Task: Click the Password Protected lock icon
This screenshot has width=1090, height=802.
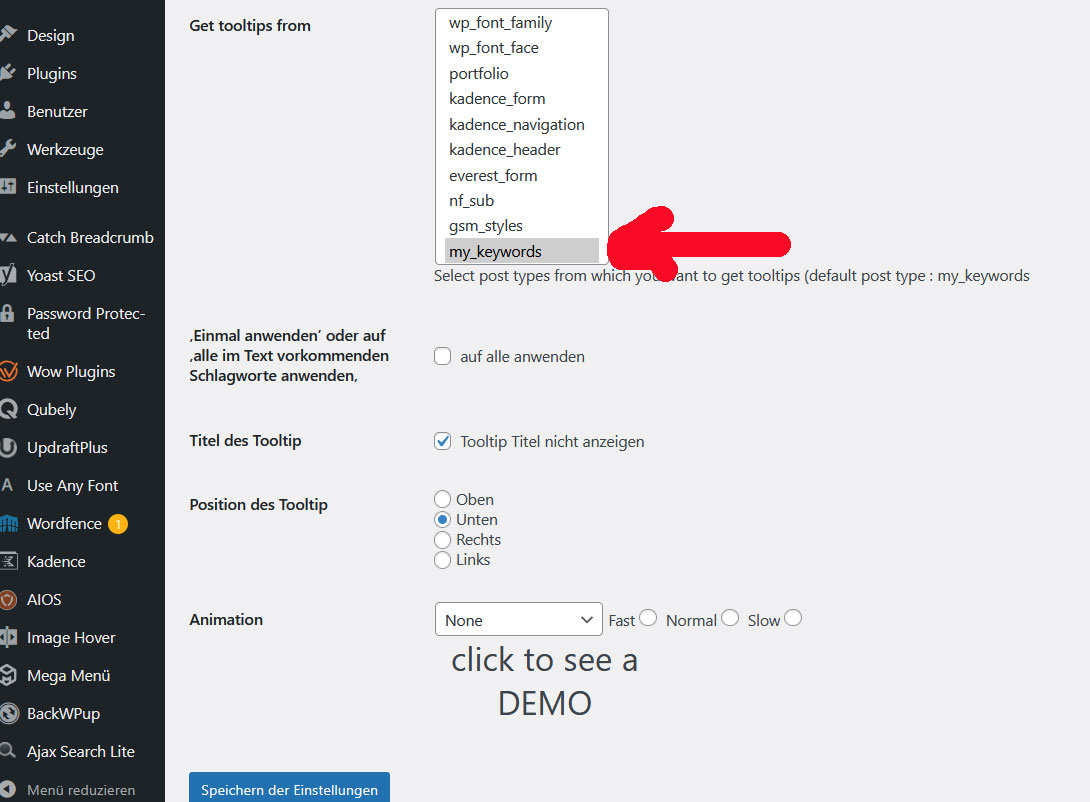Action: tap(9, 314)
